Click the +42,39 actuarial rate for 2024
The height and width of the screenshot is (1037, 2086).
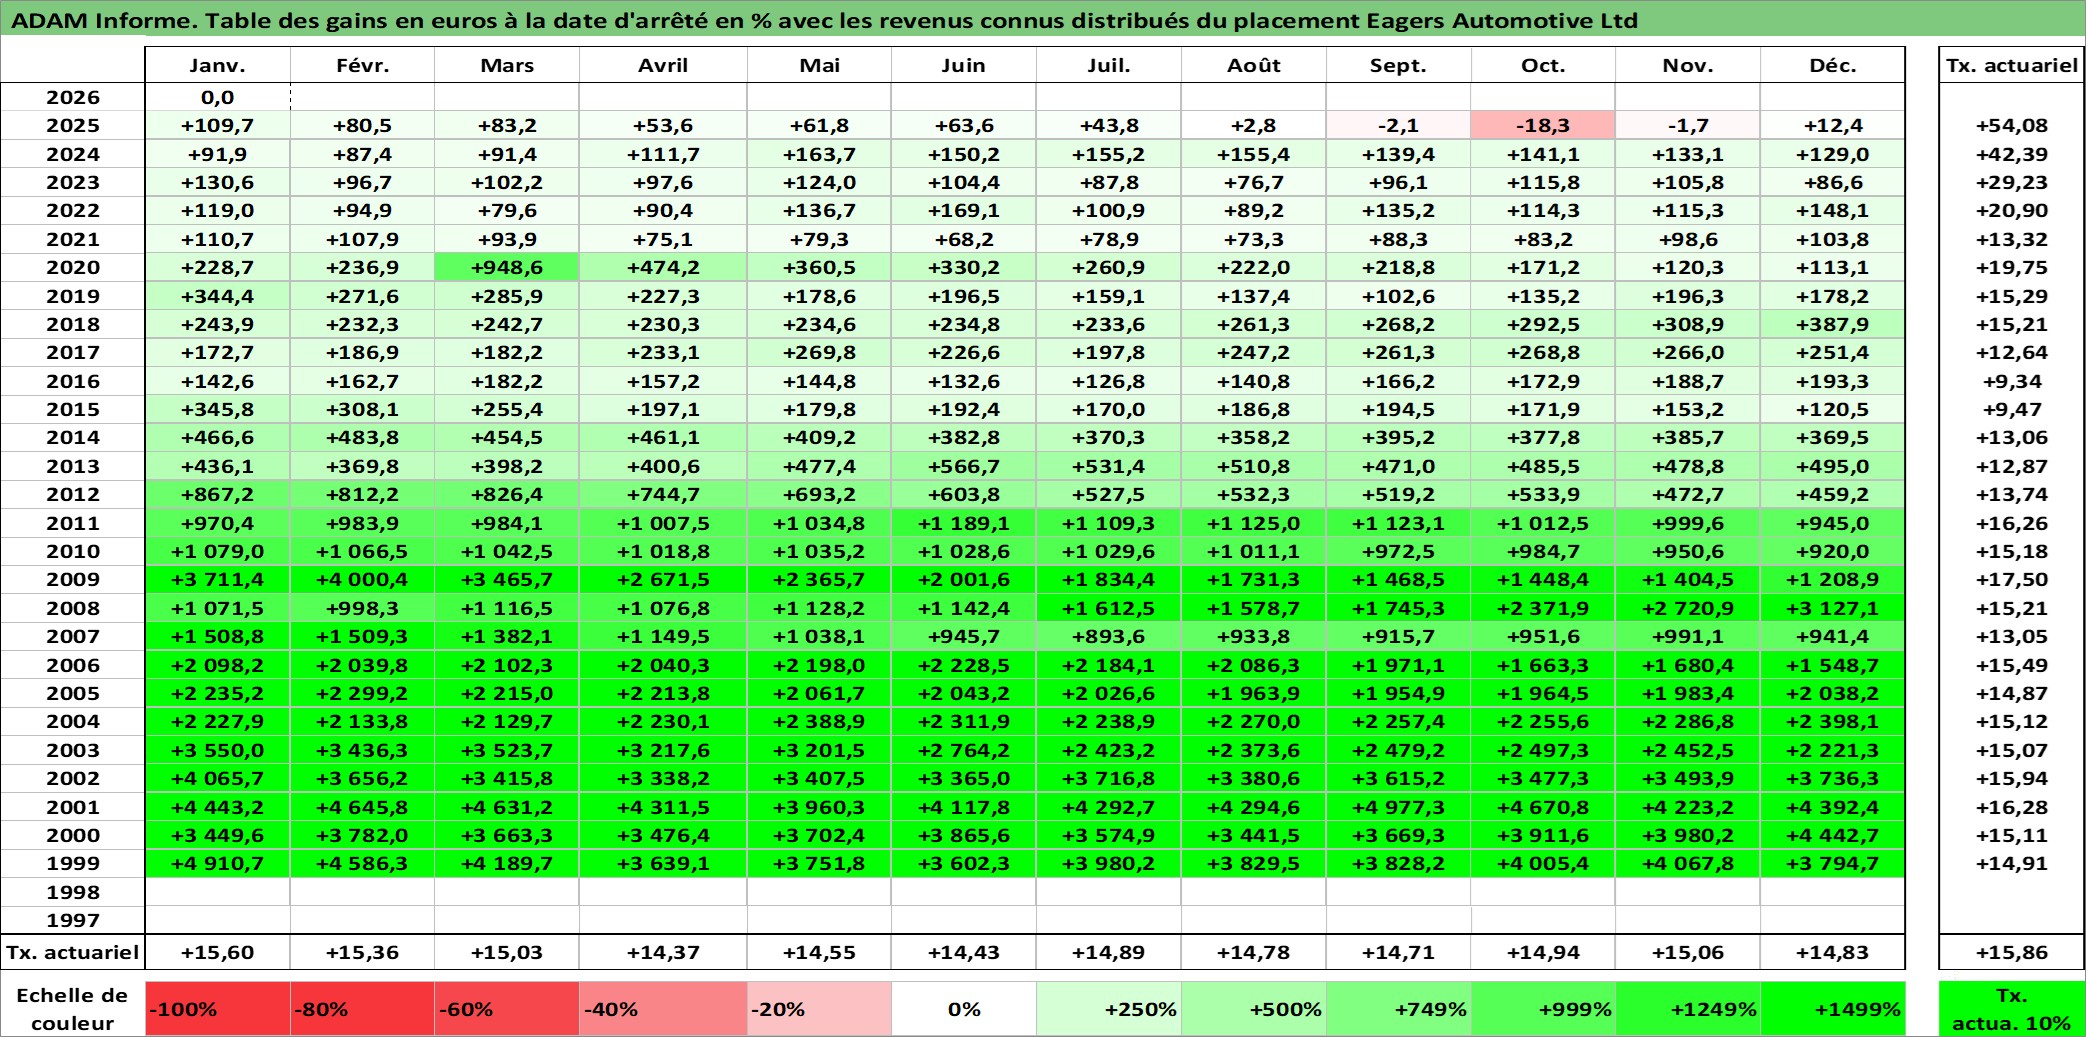[2011, 154]
